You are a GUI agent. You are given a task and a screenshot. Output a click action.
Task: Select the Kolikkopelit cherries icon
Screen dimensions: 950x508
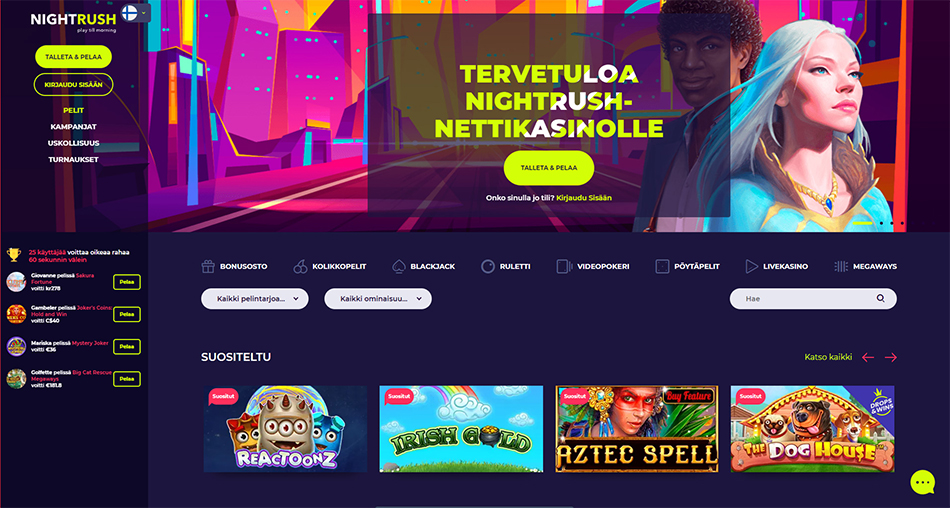301,266
